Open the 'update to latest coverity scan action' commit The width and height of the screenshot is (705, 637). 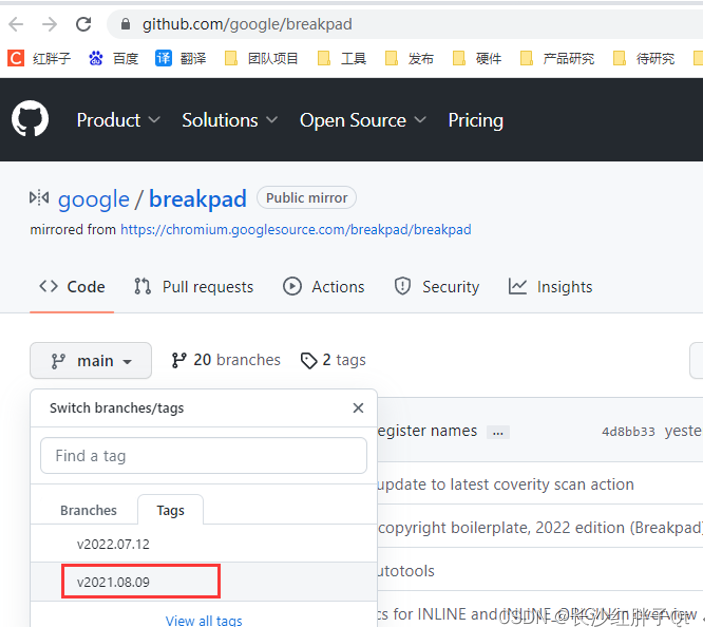[506, 484]
